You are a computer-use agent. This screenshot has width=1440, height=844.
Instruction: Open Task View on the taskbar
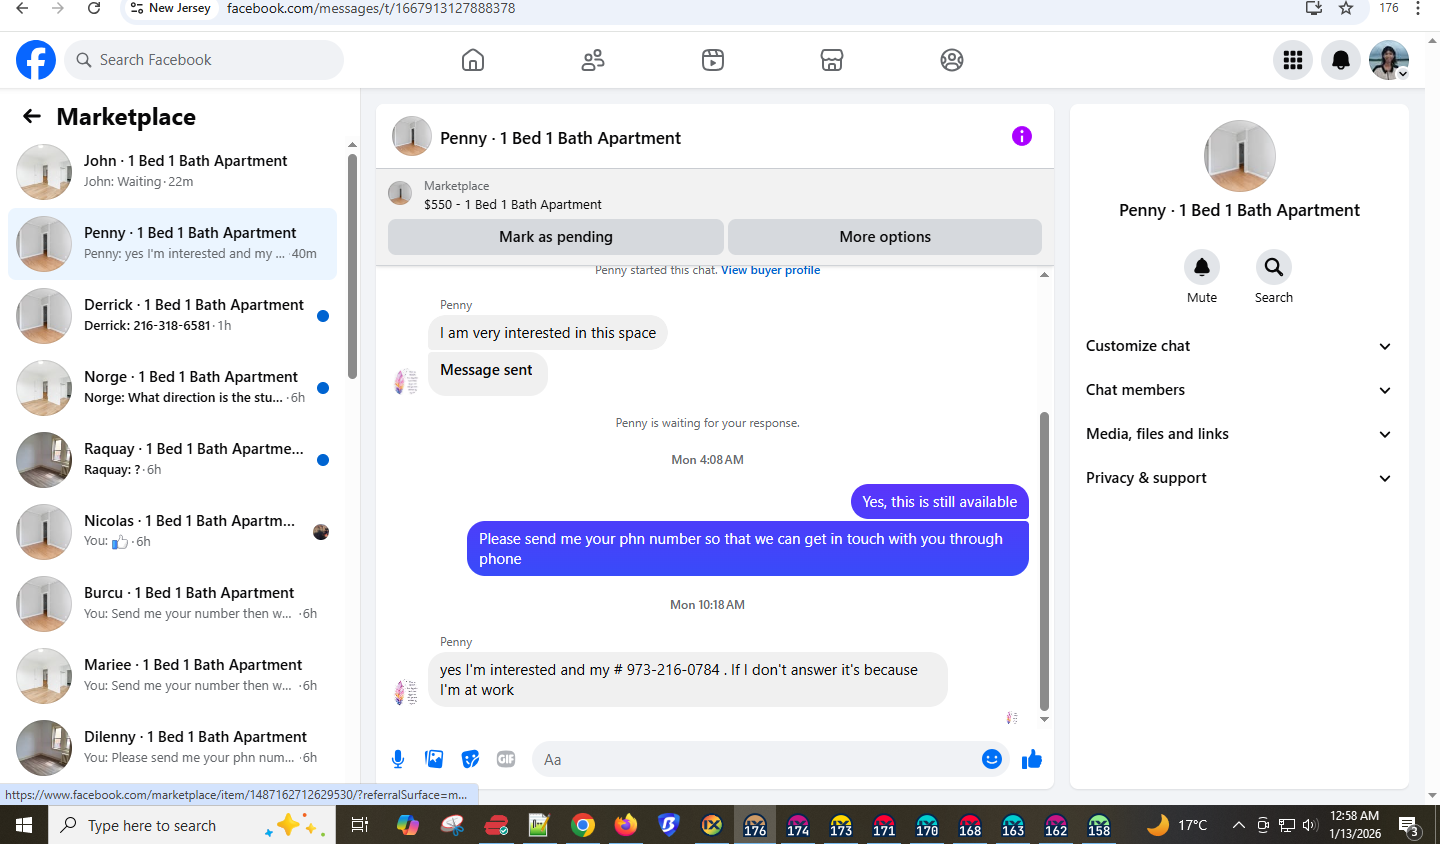[360, 825]
